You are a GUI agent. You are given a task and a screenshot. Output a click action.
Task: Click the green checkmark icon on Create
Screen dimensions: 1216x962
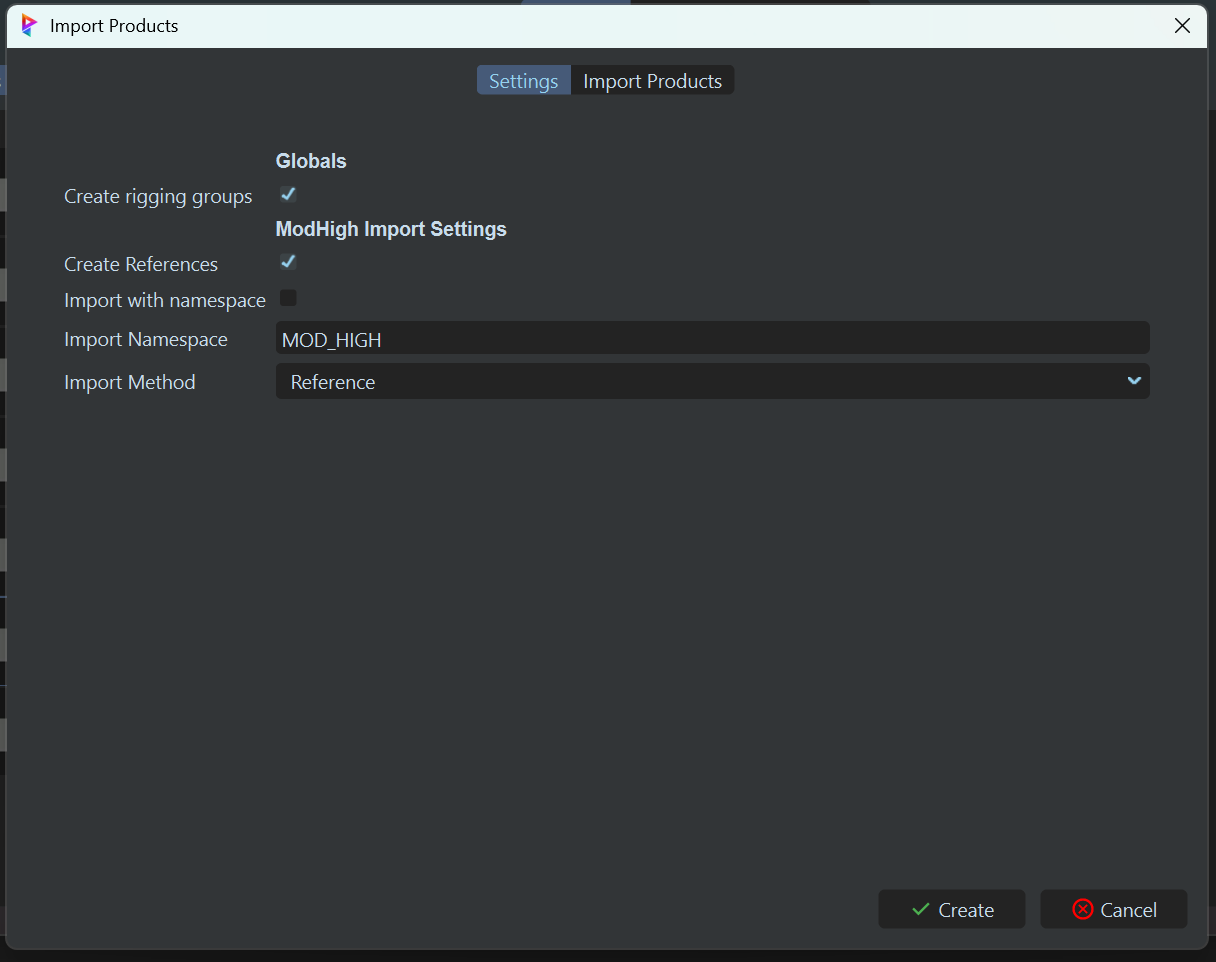[x=921, y=910]
